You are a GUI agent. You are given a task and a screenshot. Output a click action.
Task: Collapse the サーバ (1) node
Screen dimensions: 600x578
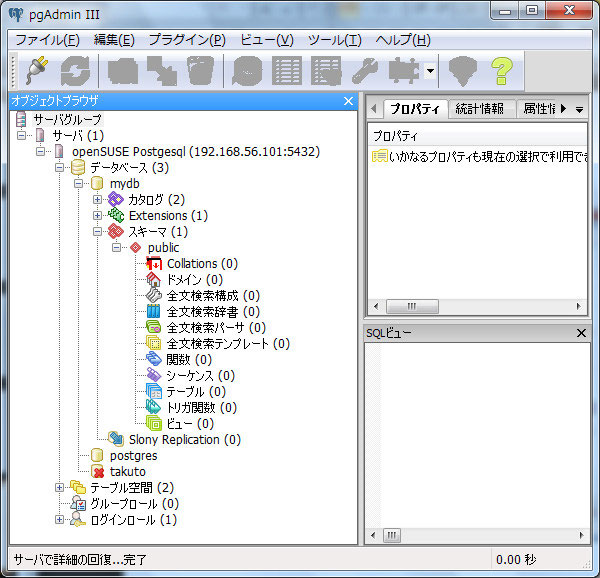22,135
